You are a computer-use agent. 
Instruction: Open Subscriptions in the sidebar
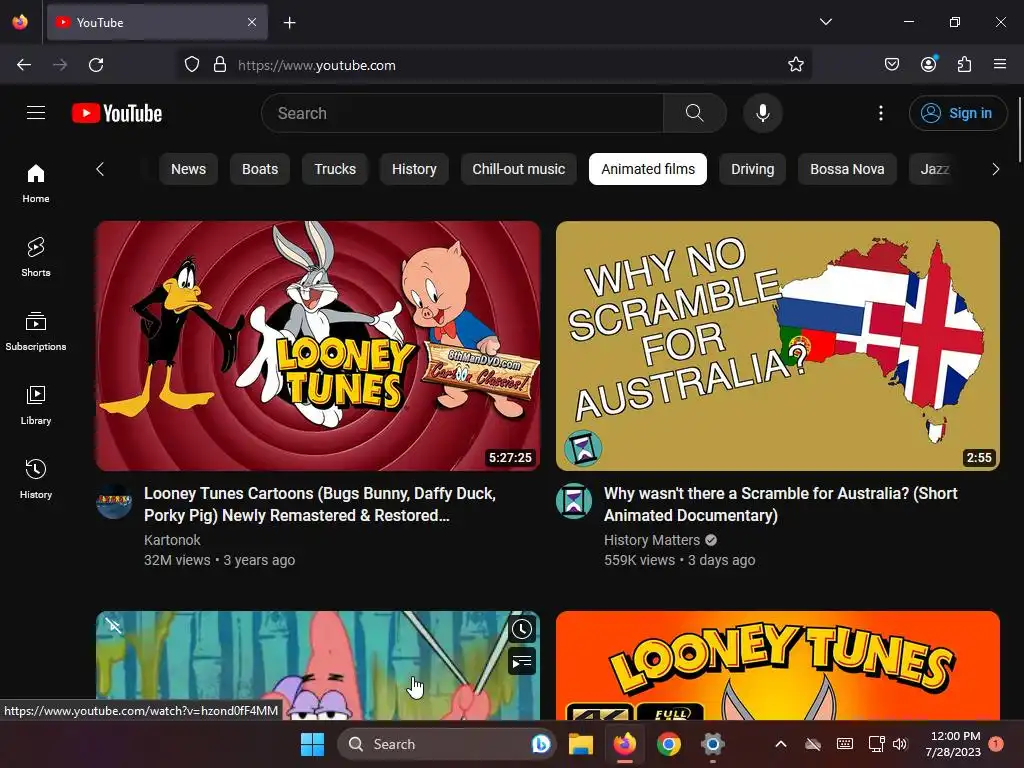coord(36,331)
